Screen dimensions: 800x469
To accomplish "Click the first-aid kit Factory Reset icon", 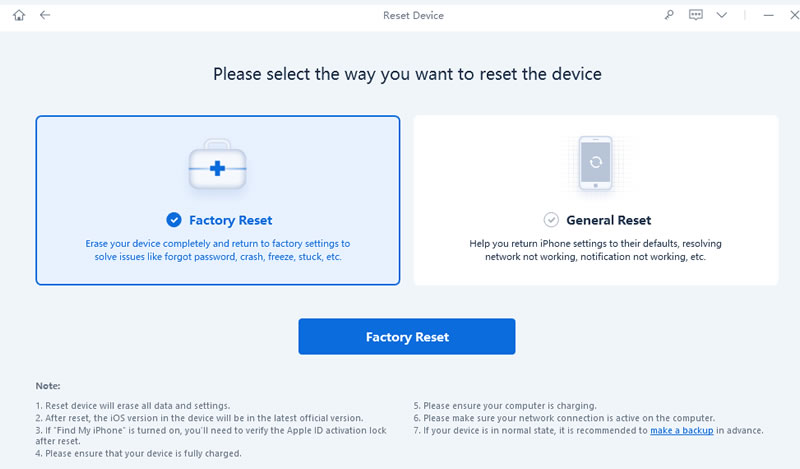I will [217, 164].
